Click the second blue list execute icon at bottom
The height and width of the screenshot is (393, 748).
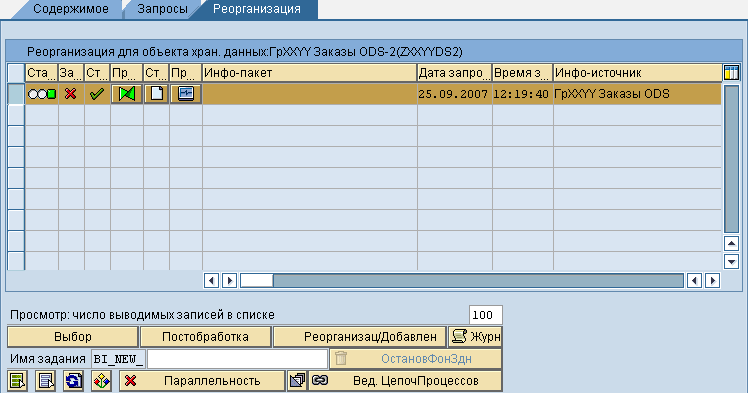(x=46, y=381)
